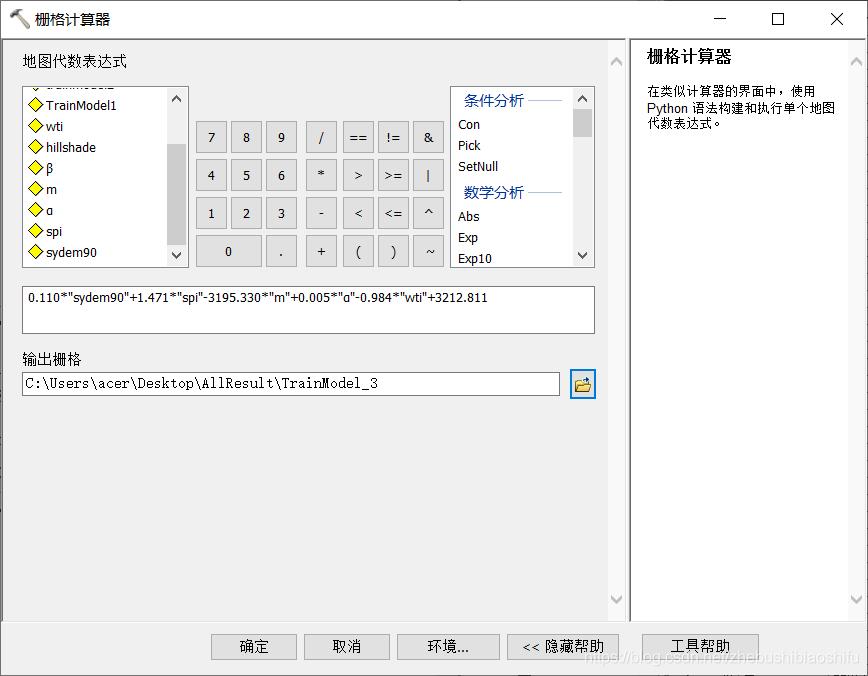Select the SetNull function
Image resolution: width=868 pixels, height=676 pixels.
pos(477,166)
